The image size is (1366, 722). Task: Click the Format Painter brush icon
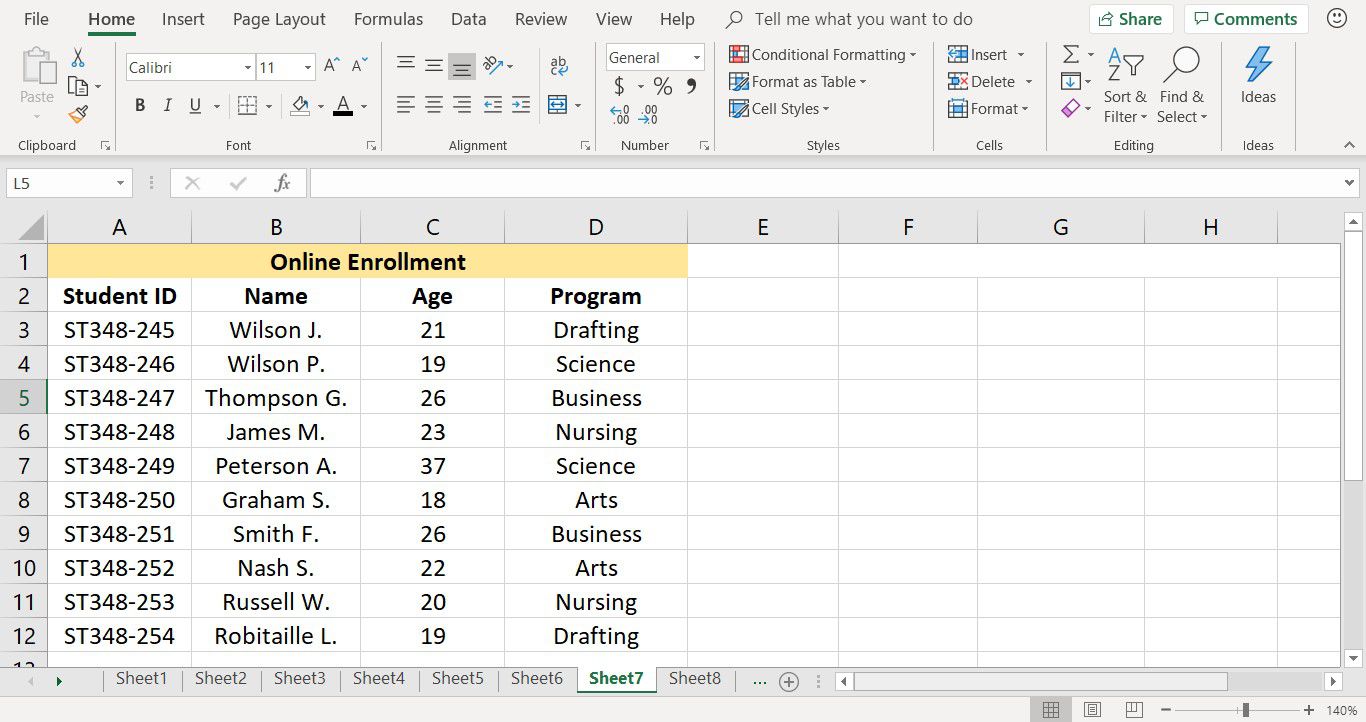(x=78, y=114)
